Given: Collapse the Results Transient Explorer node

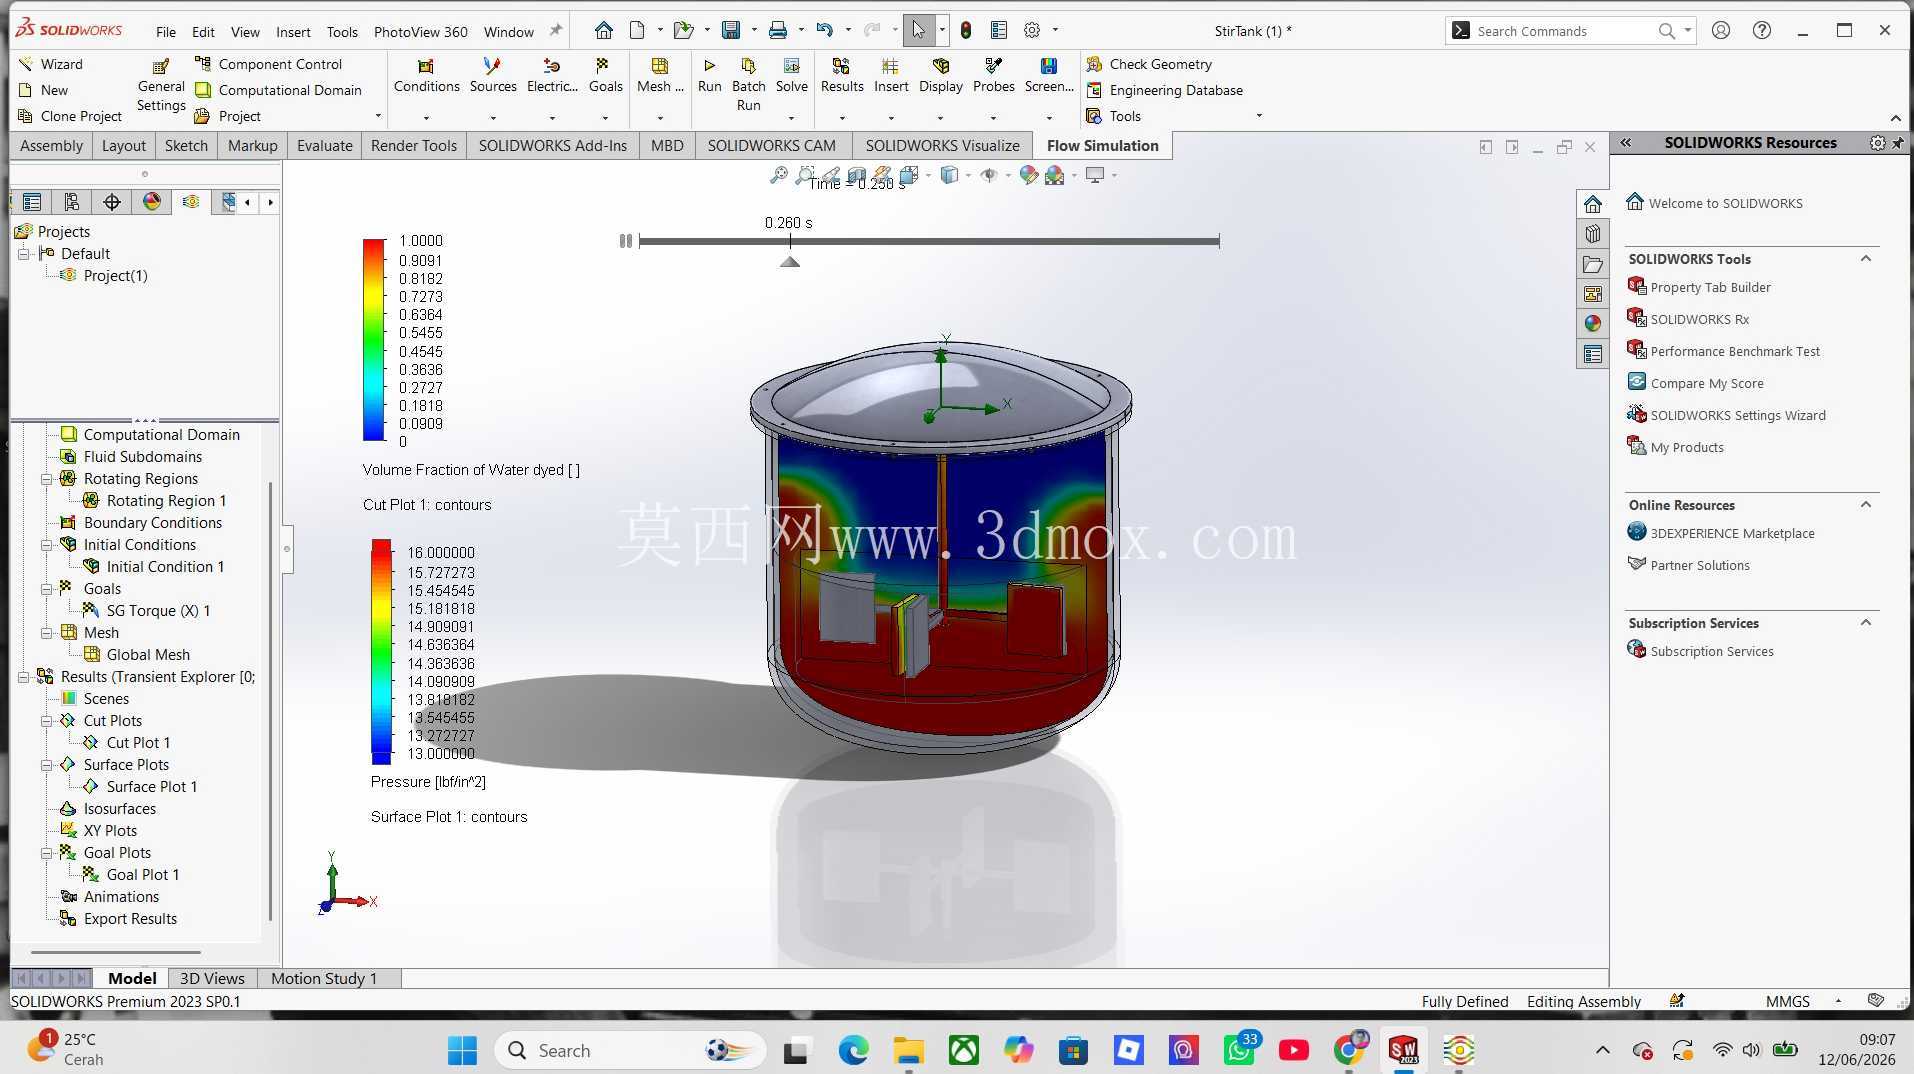Looking at the screenshot, I should click(23, 677).
